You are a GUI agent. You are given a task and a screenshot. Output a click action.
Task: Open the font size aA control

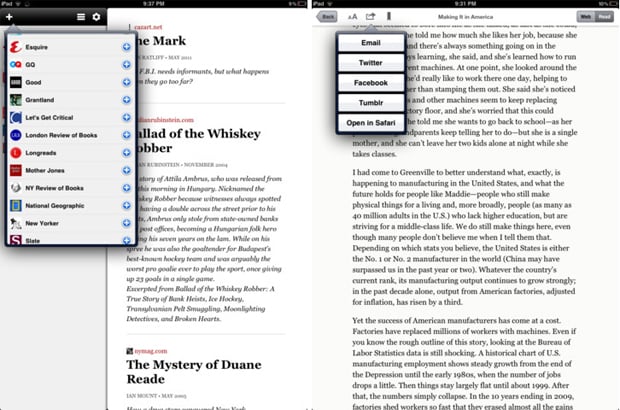point(352,17)
